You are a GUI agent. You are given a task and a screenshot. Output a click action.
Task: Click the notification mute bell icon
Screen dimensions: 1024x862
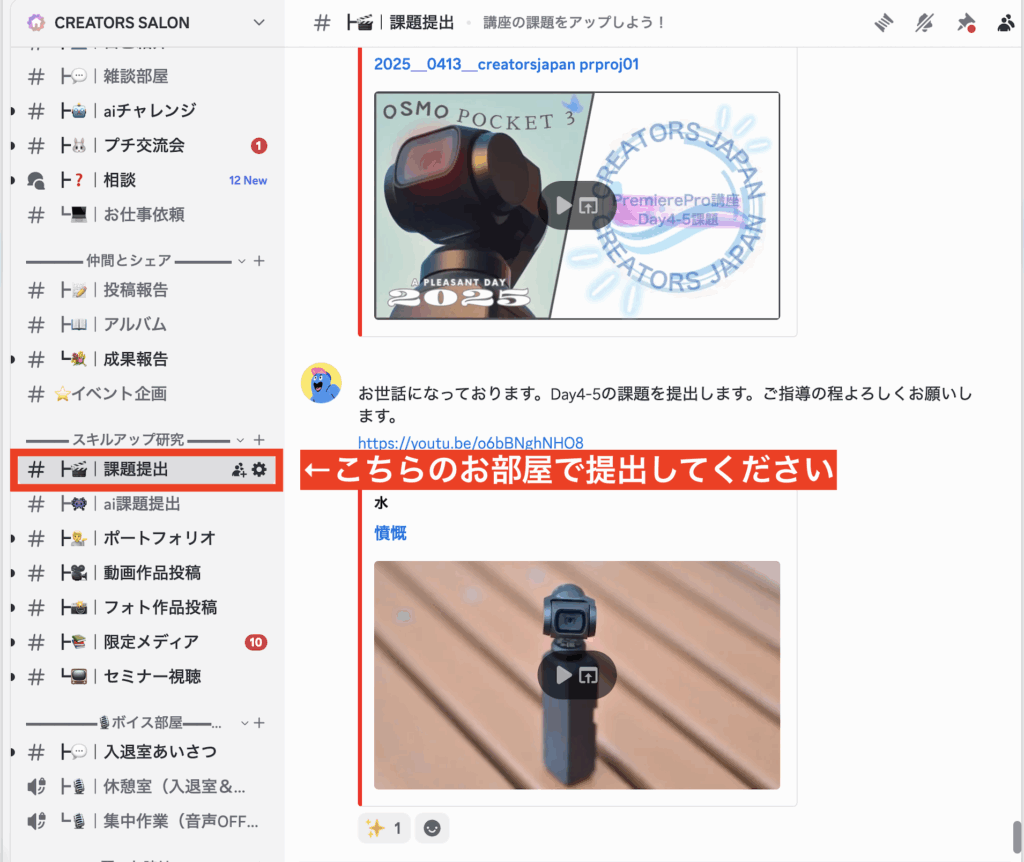[924, 24]
